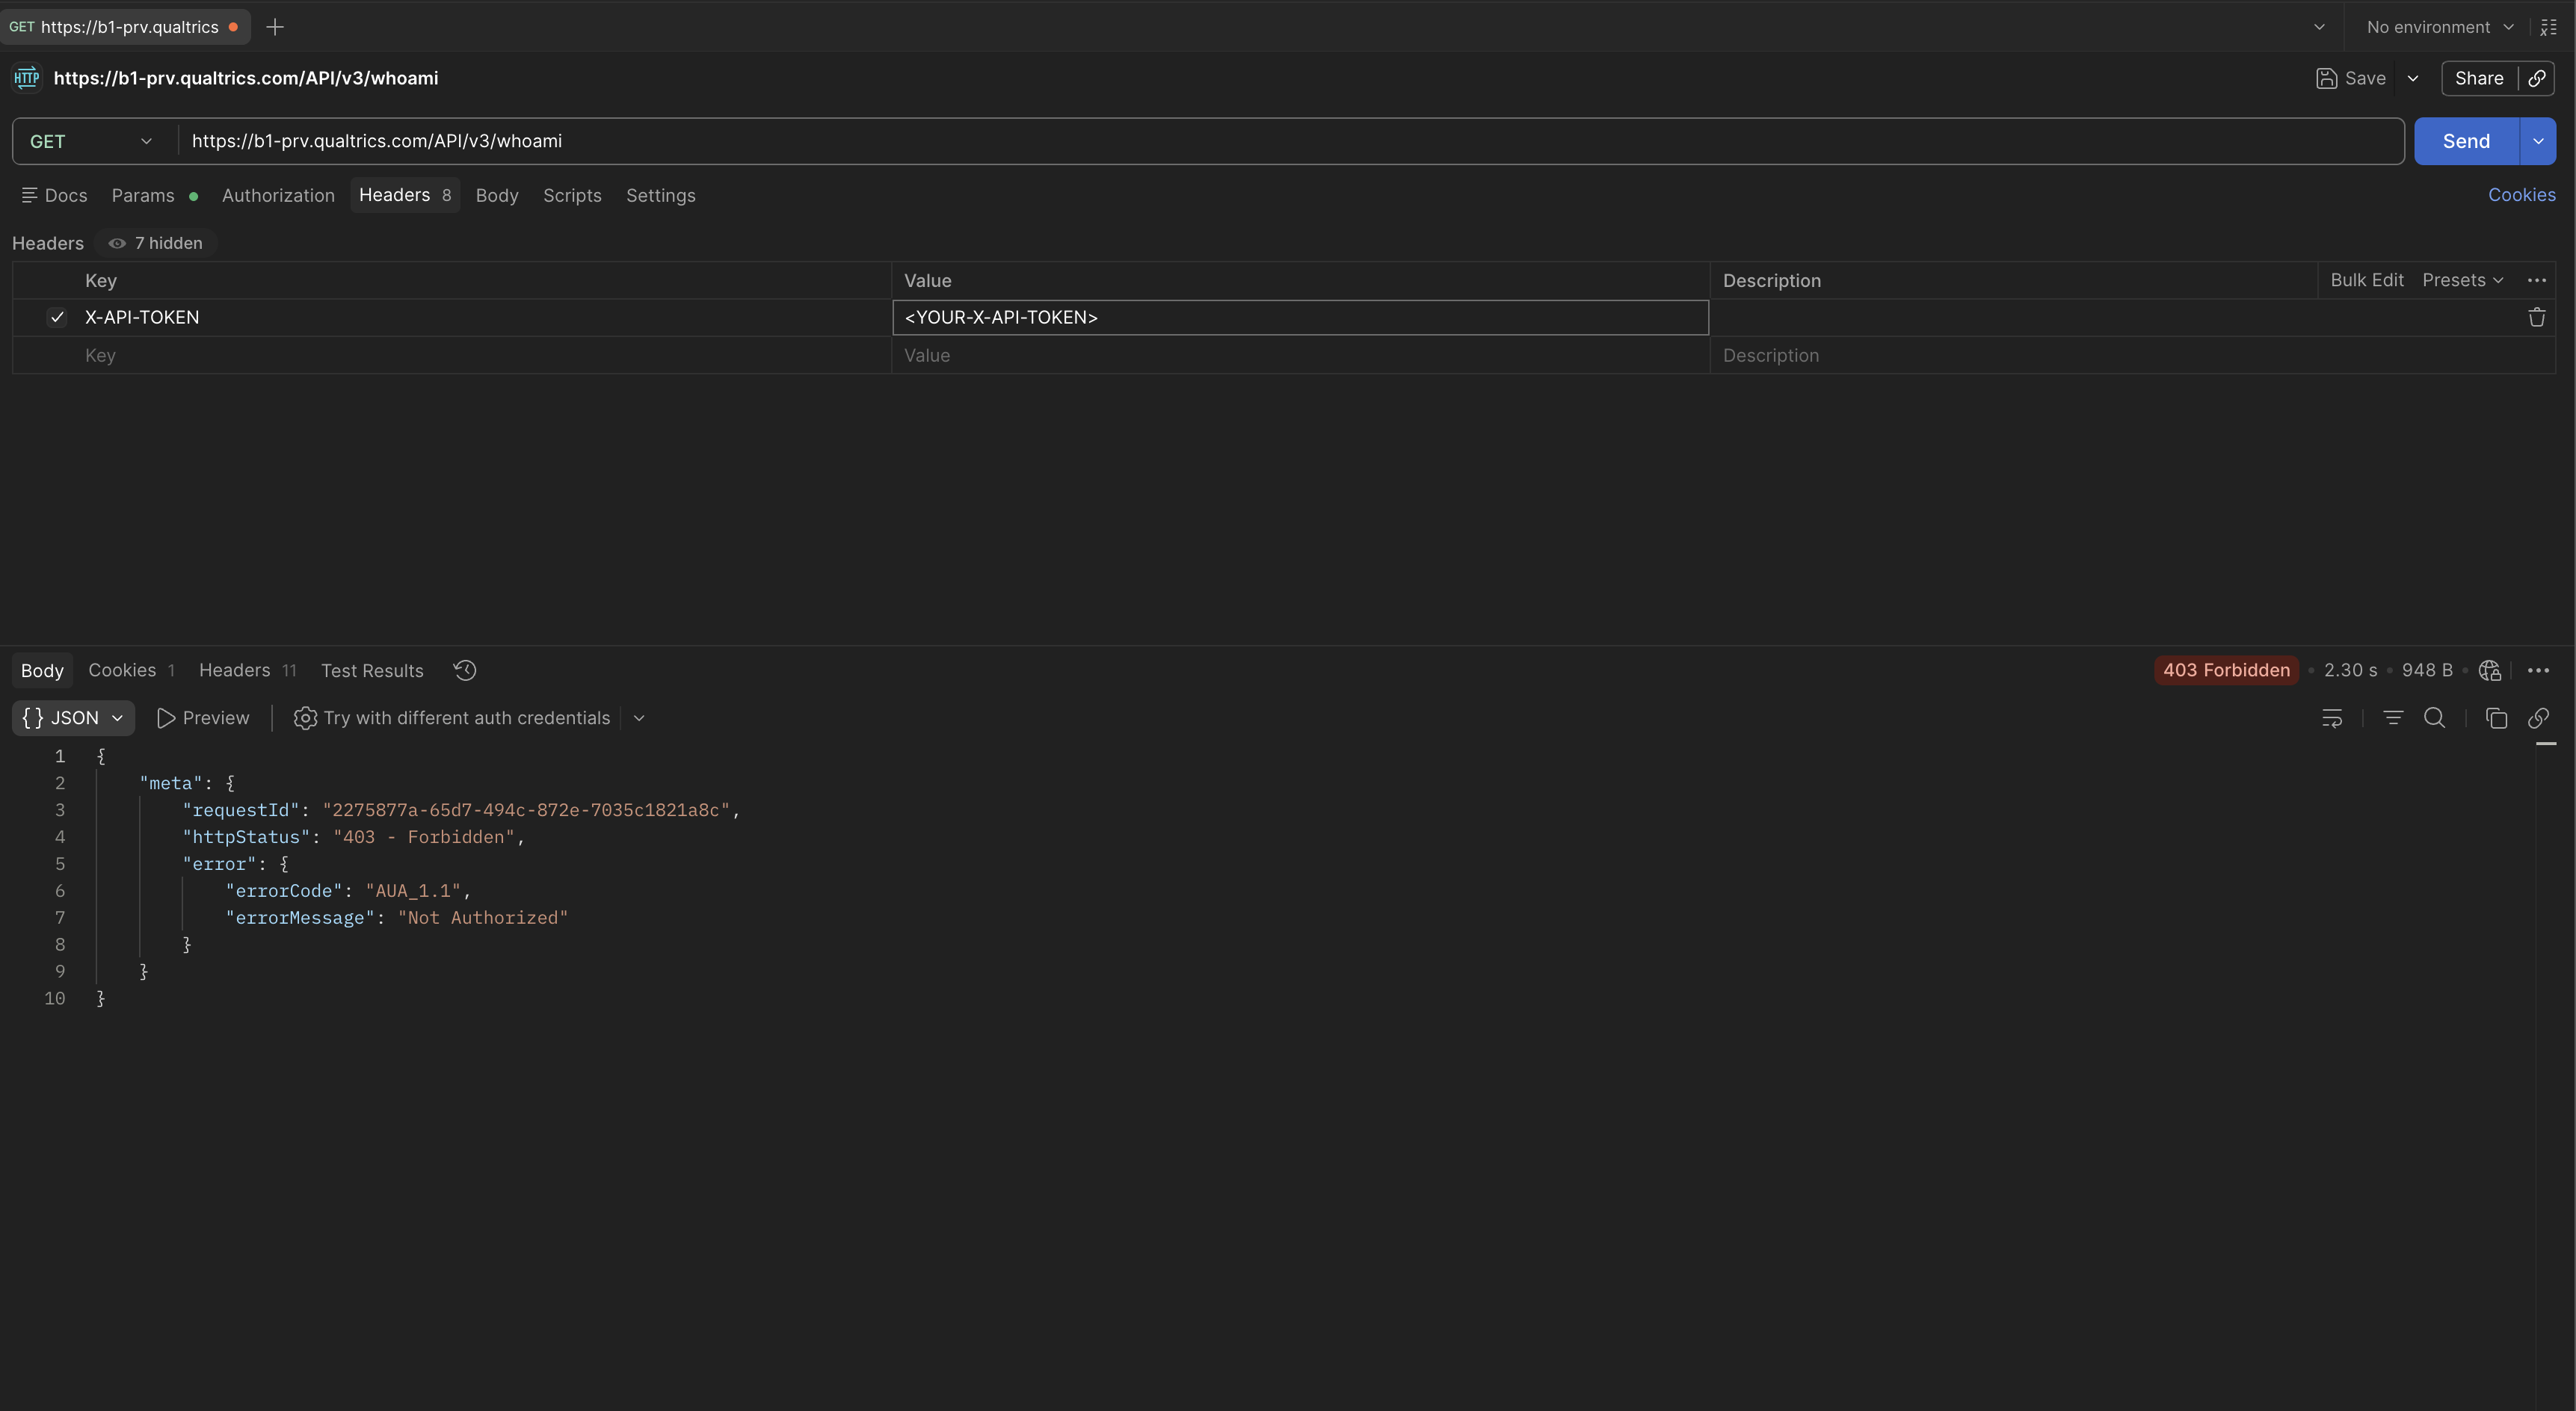Show the 7 hidden headers
This screenshot has width=2576, height=1411.
[155, 243]
